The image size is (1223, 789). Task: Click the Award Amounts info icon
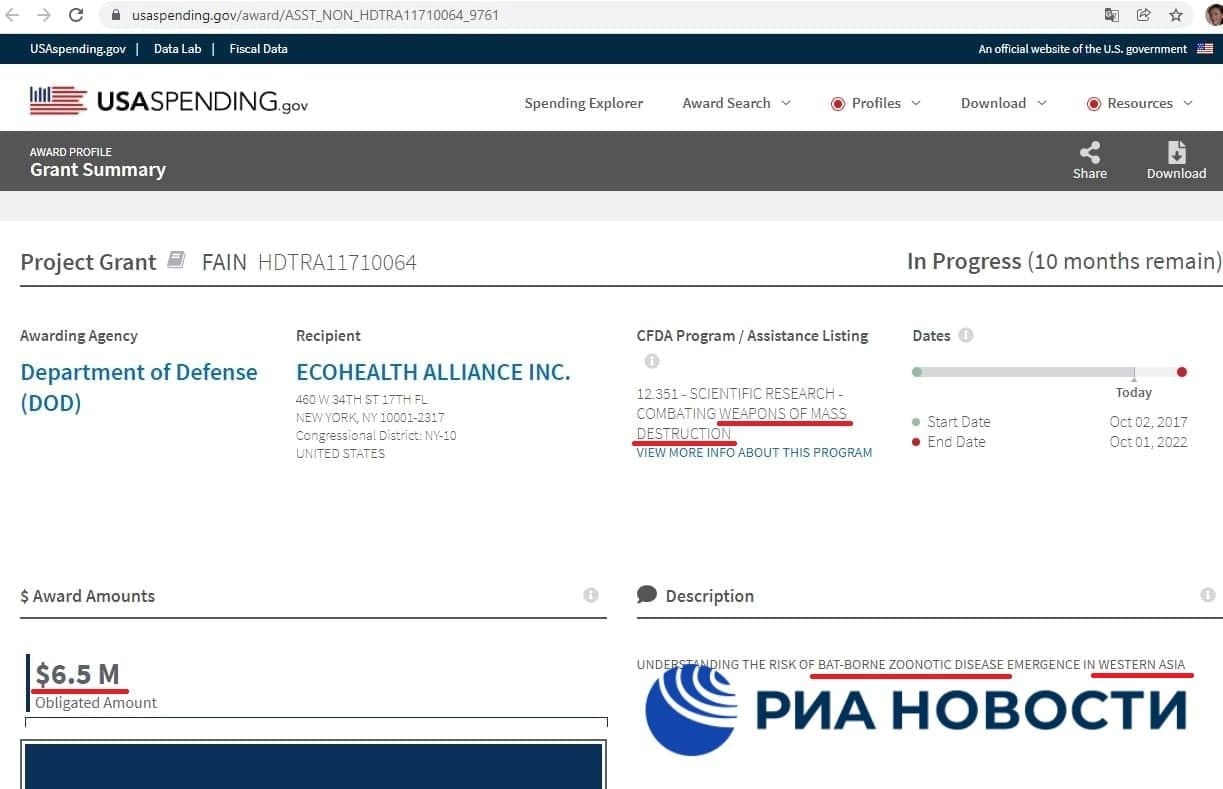590,595
